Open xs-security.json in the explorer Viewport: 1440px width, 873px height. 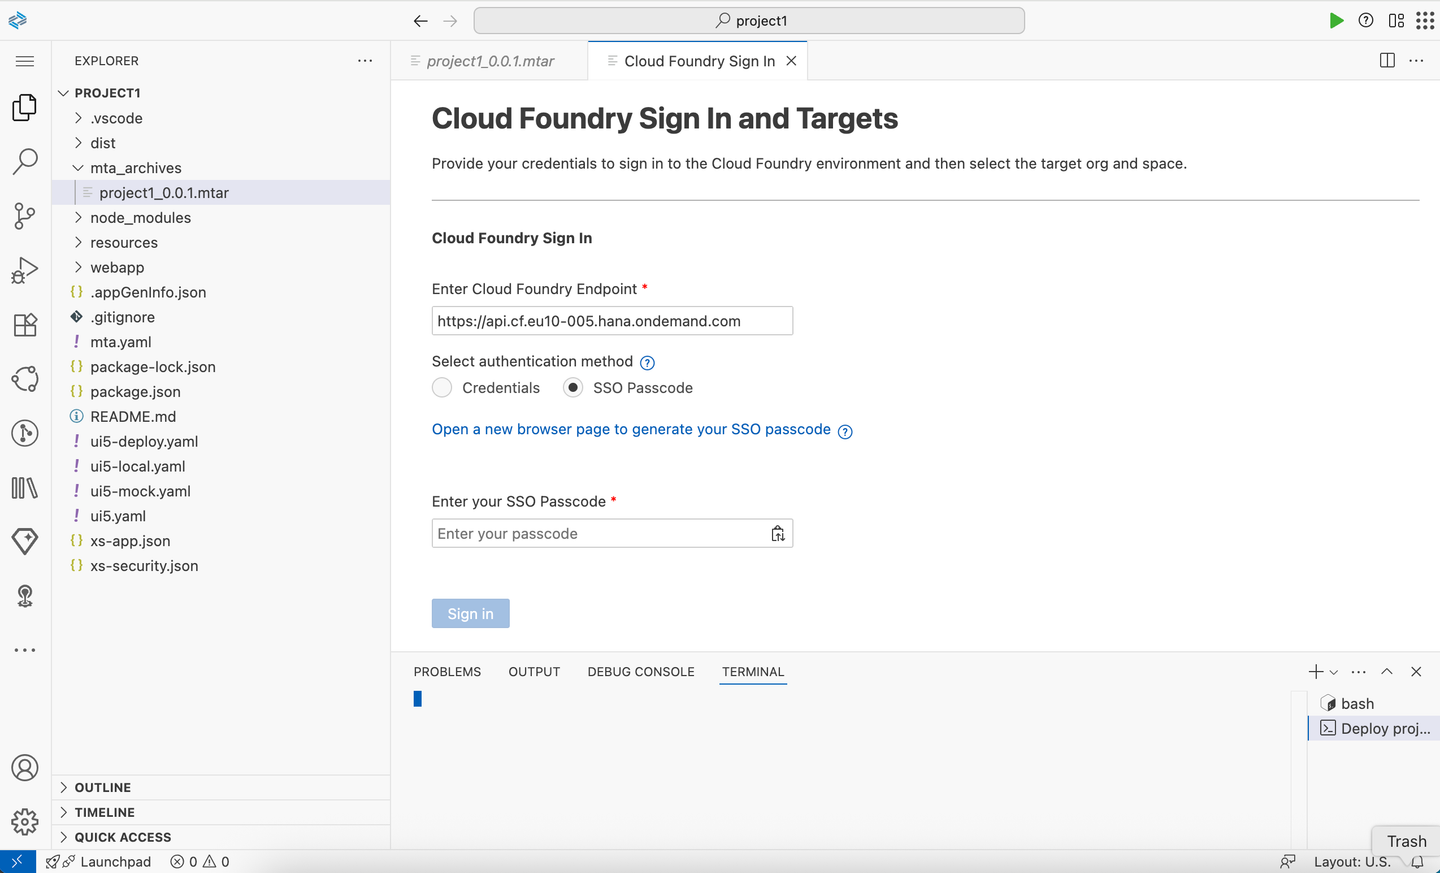[221, 566]
